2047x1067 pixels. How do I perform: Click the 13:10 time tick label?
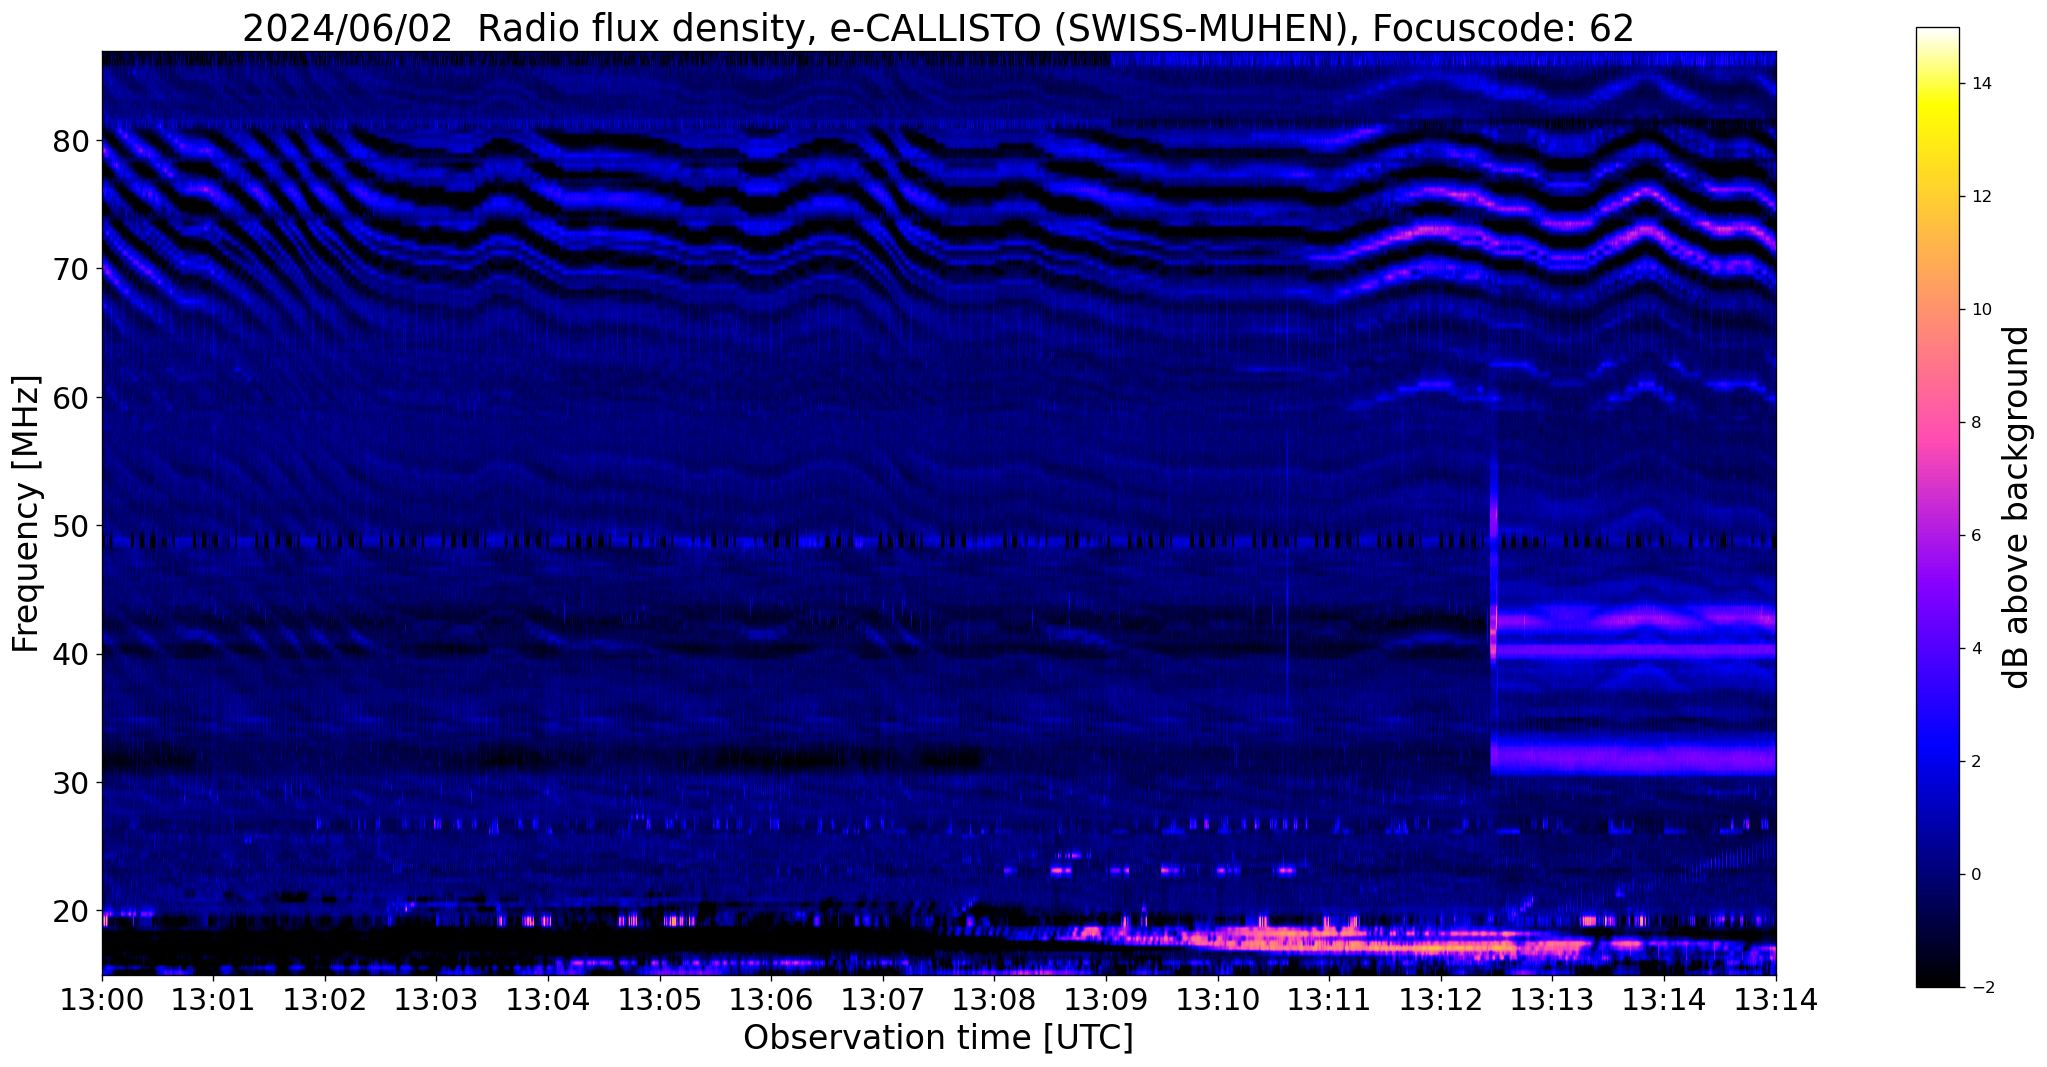coord(1218,998)
